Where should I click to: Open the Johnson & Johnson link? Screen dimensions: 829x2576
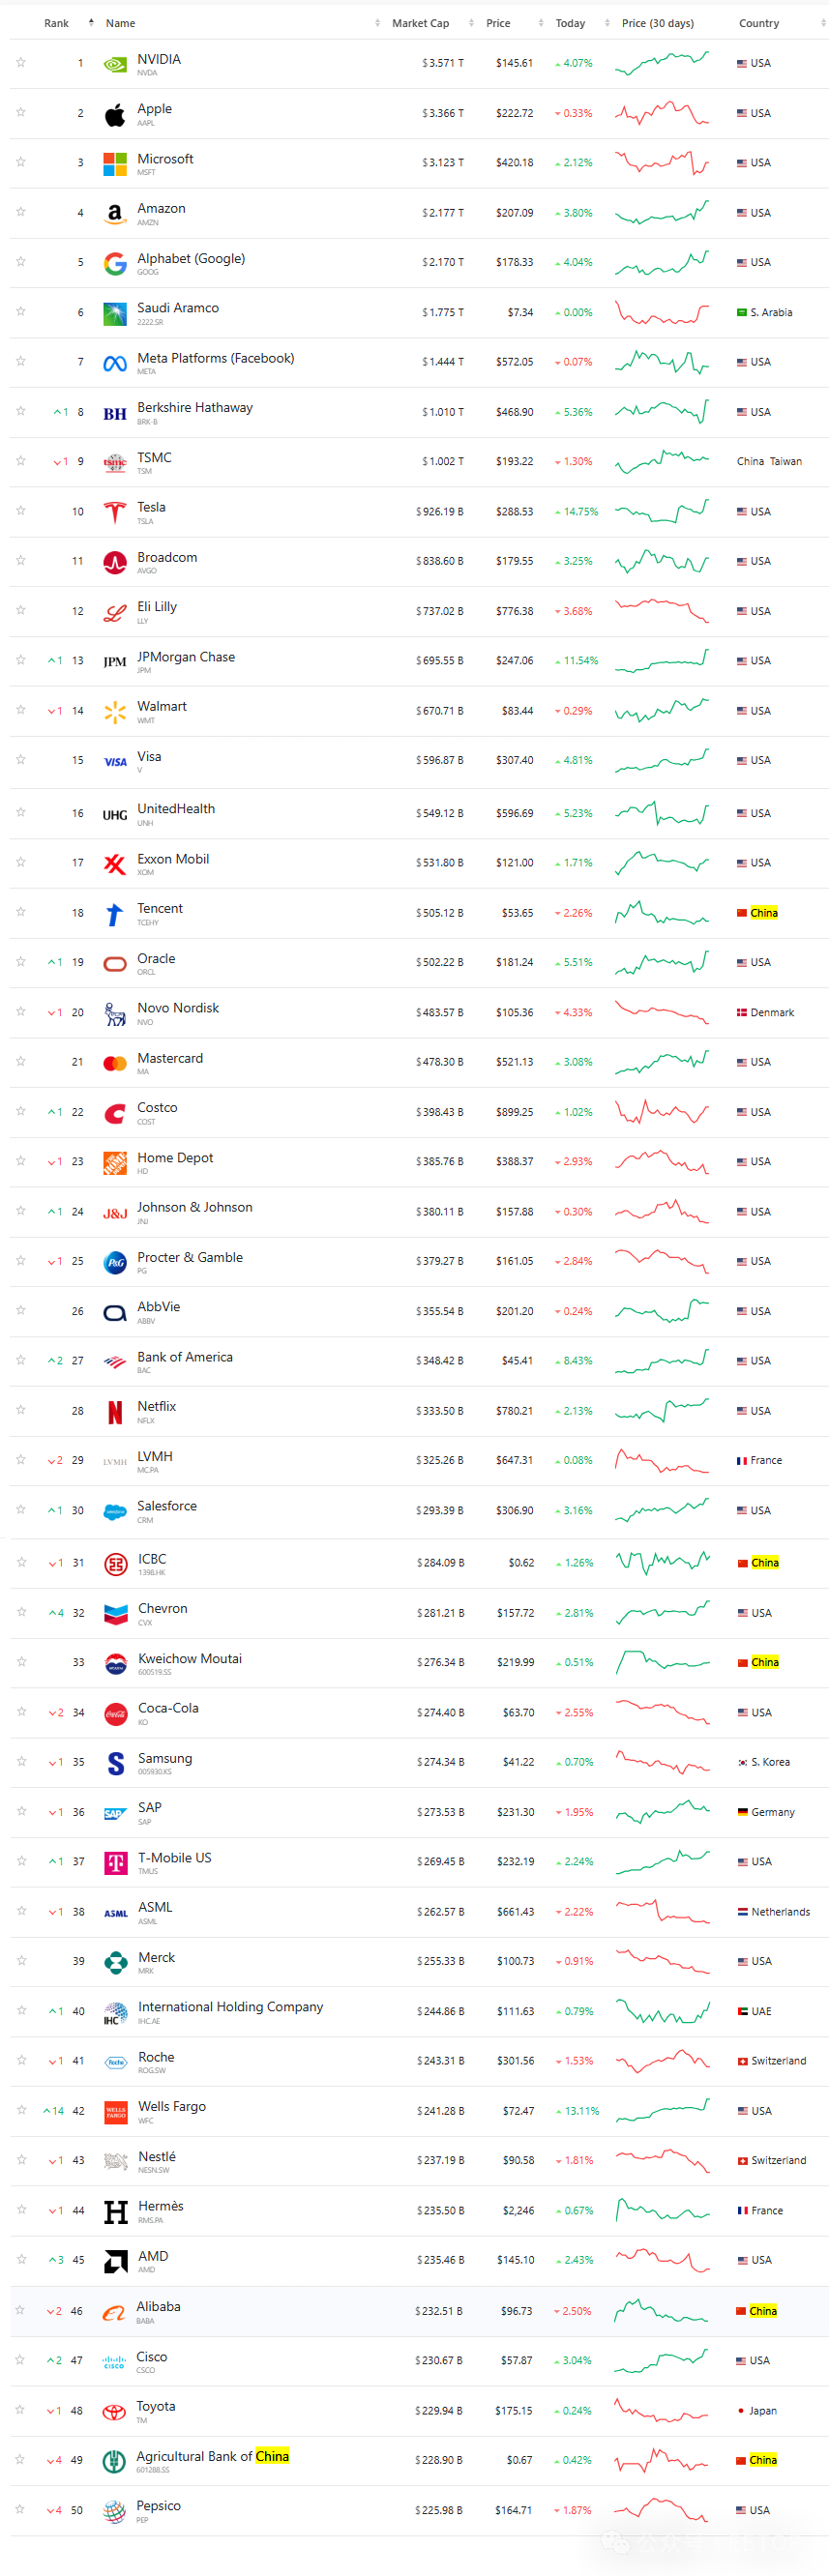[195, 1207]
